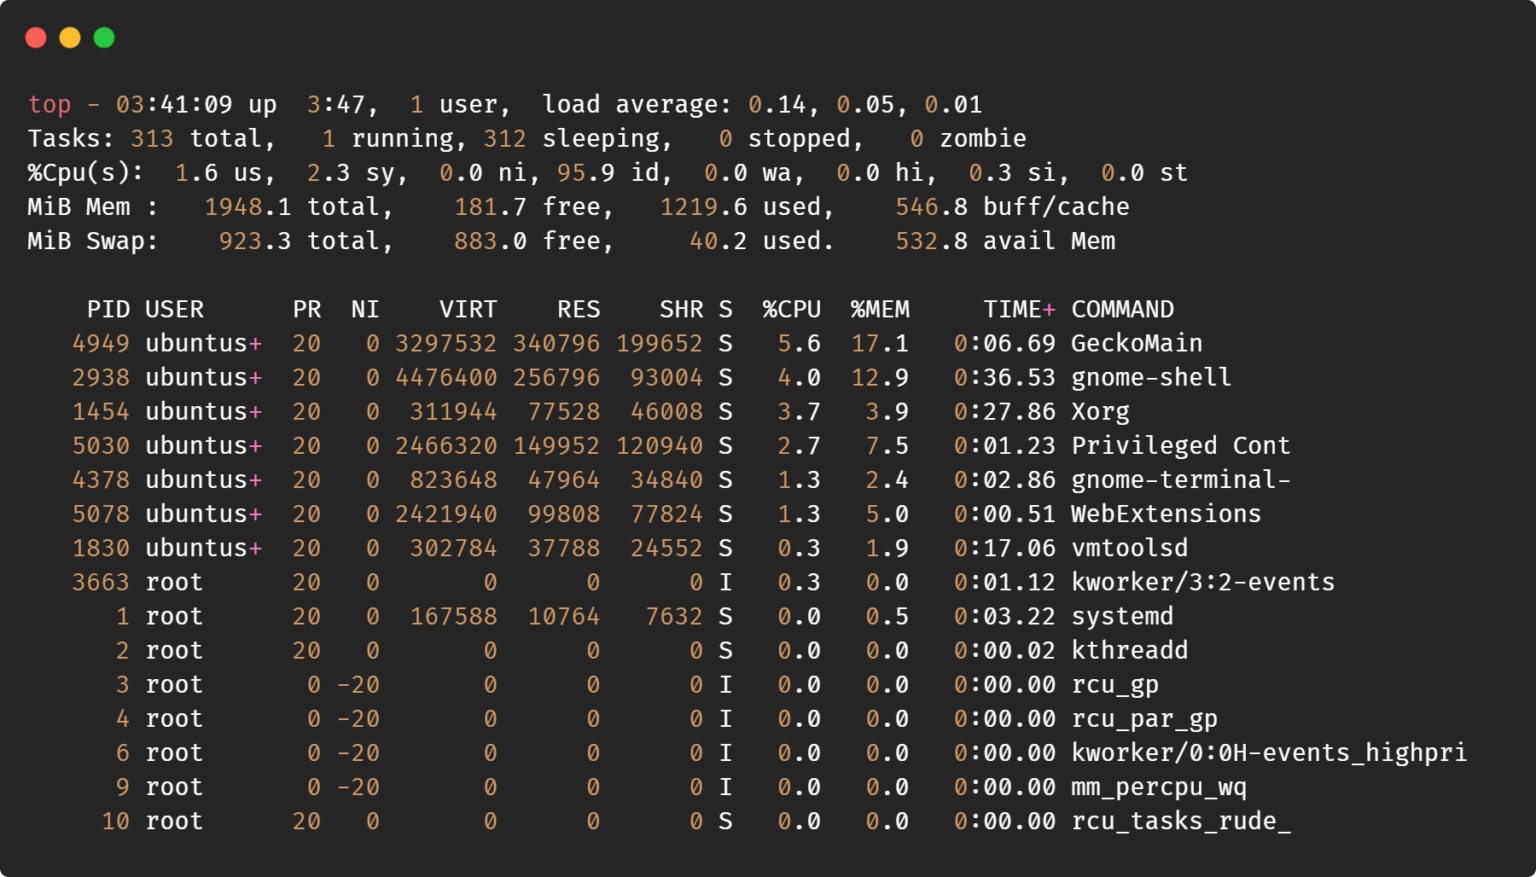Image resolution: width=1536 pixels, height=877 pixels.
Task: Click the USER column header
Action: click(x=176, y=309)
